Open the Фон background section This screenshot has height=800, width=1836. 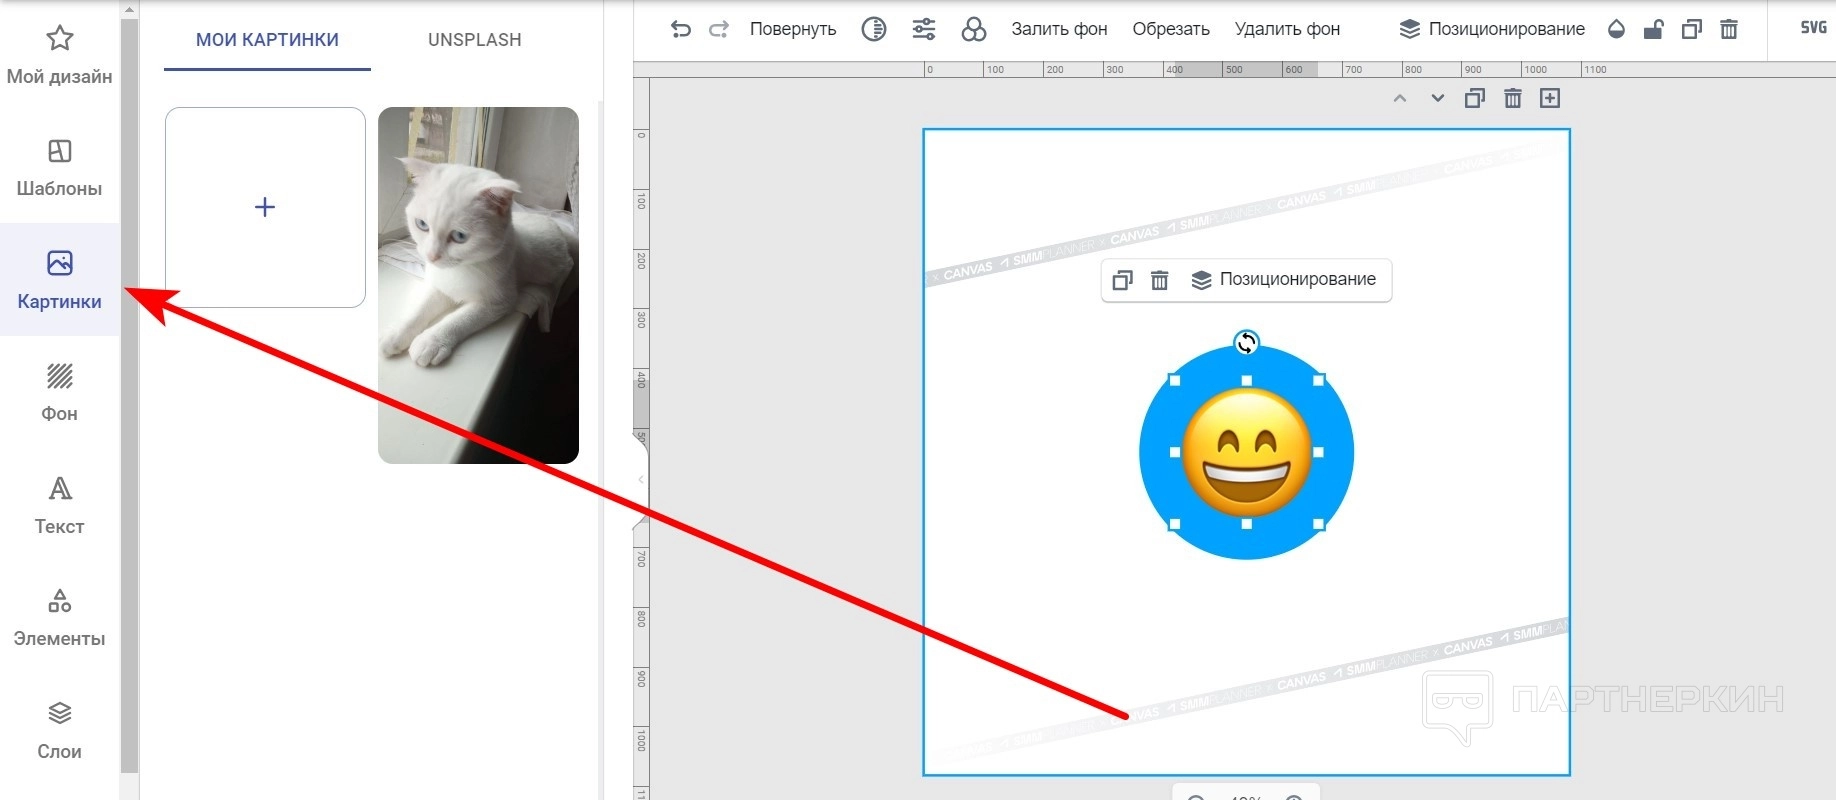59,393
